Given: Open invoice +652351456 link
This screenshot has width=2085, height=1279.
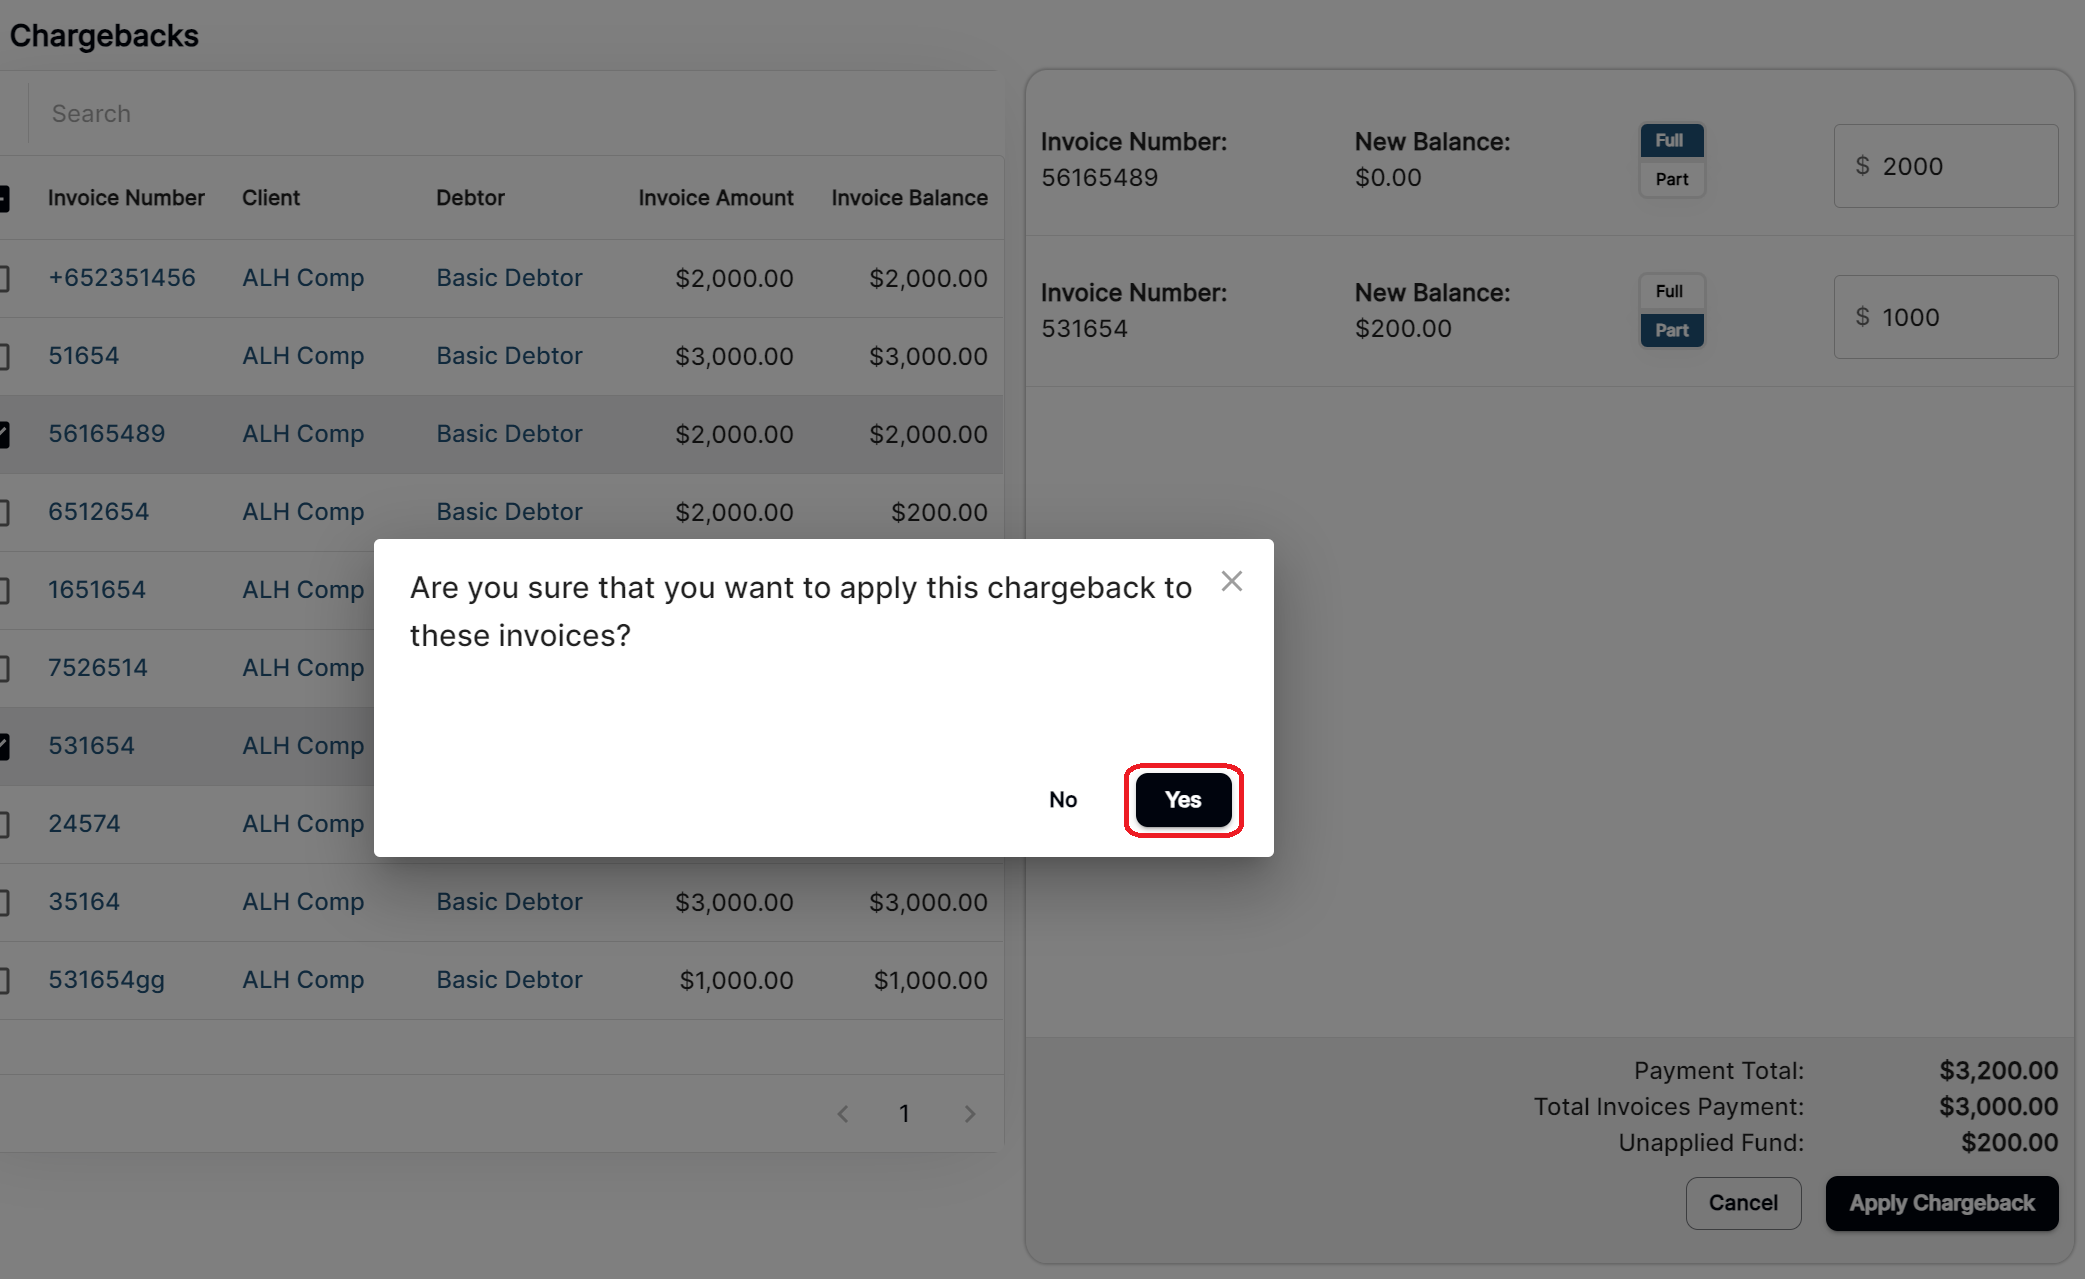Looking at the screenshot, I should click(x=122, y=278).
